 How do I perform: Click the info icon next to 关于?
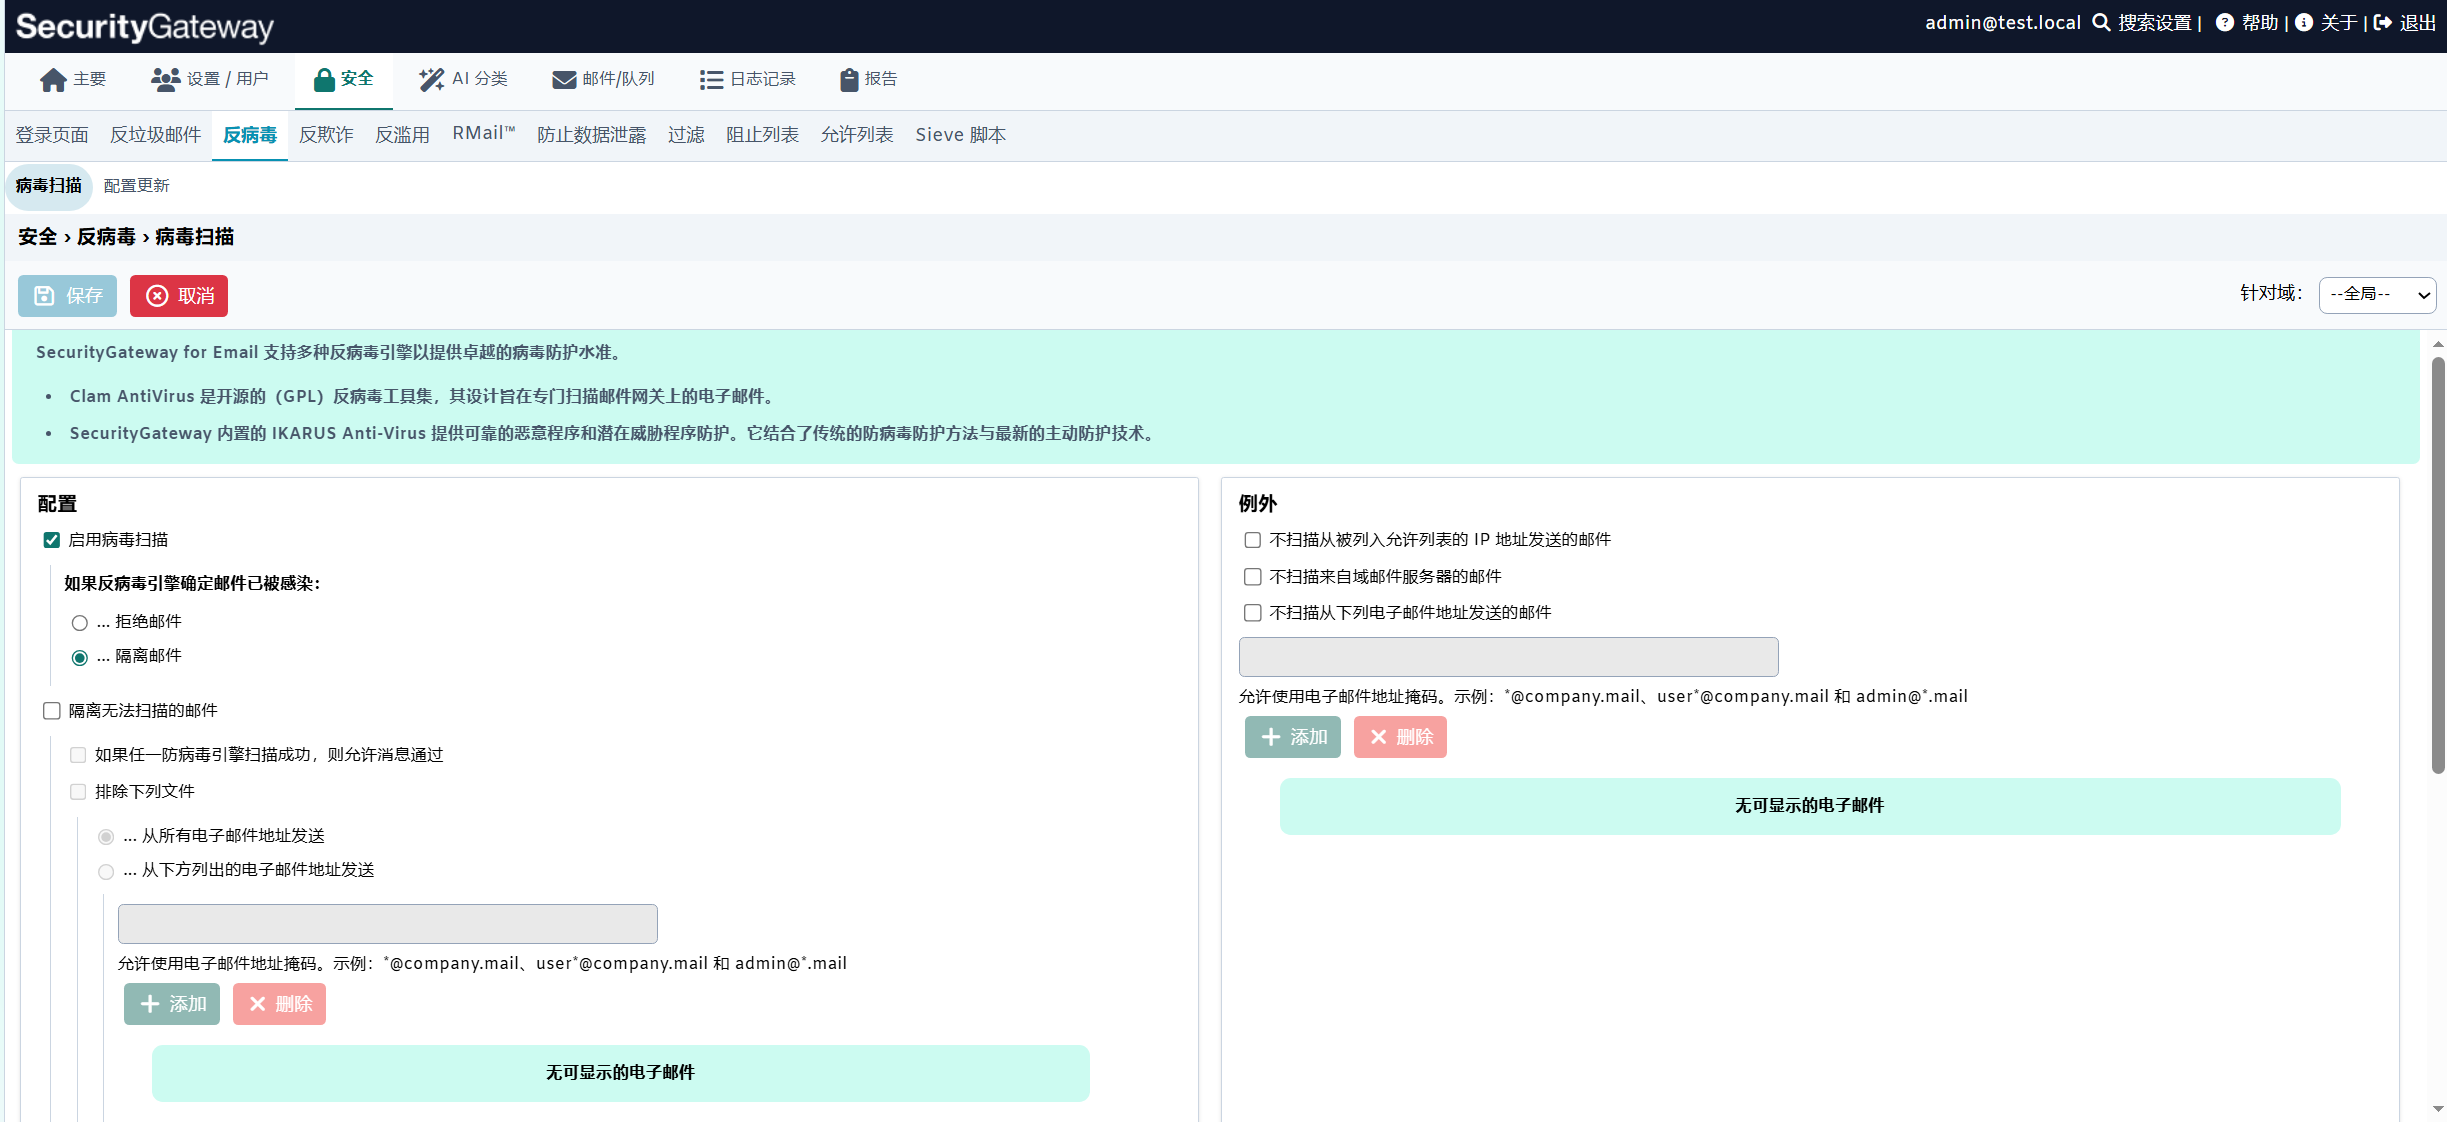click(x=2304, y=23)
